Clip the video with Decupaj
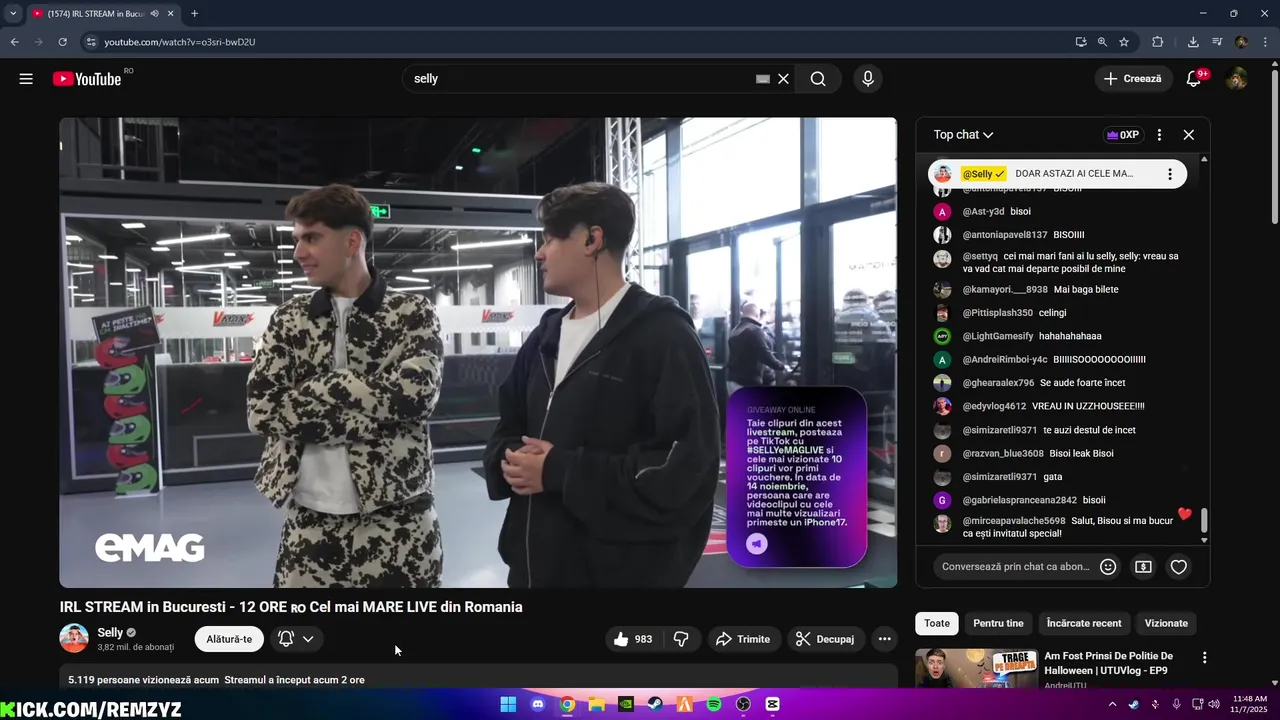 click(x=825, y=639)
